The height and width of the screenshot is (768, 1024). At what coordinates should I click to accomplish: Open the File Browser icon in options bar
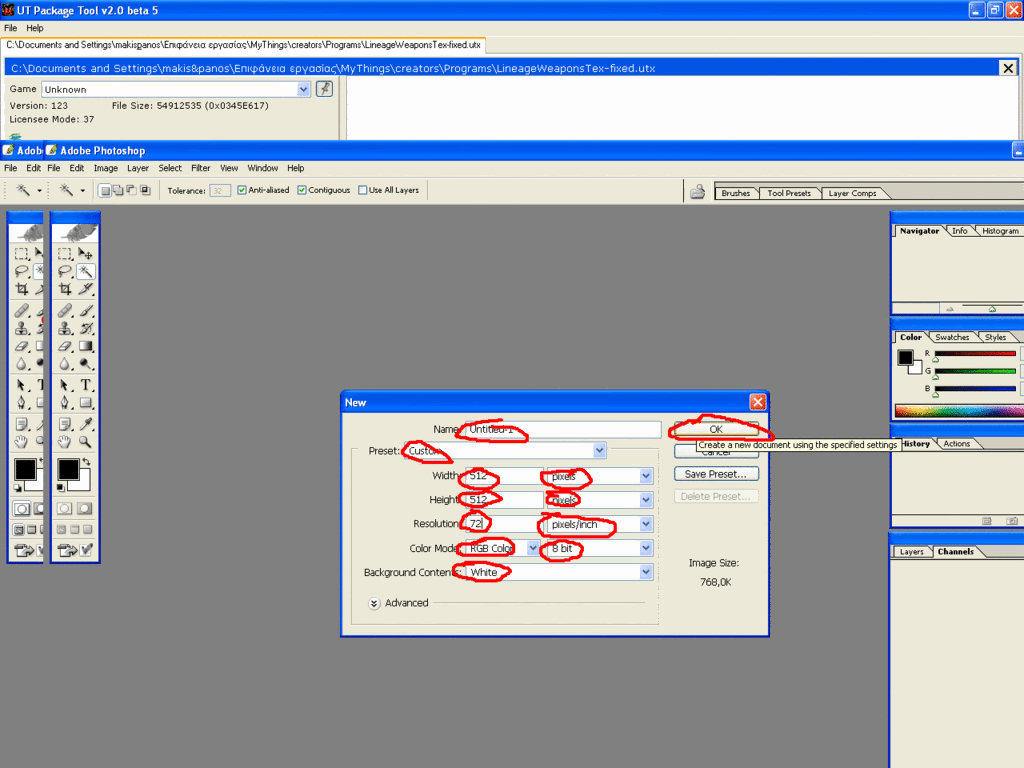coord(698,192)
